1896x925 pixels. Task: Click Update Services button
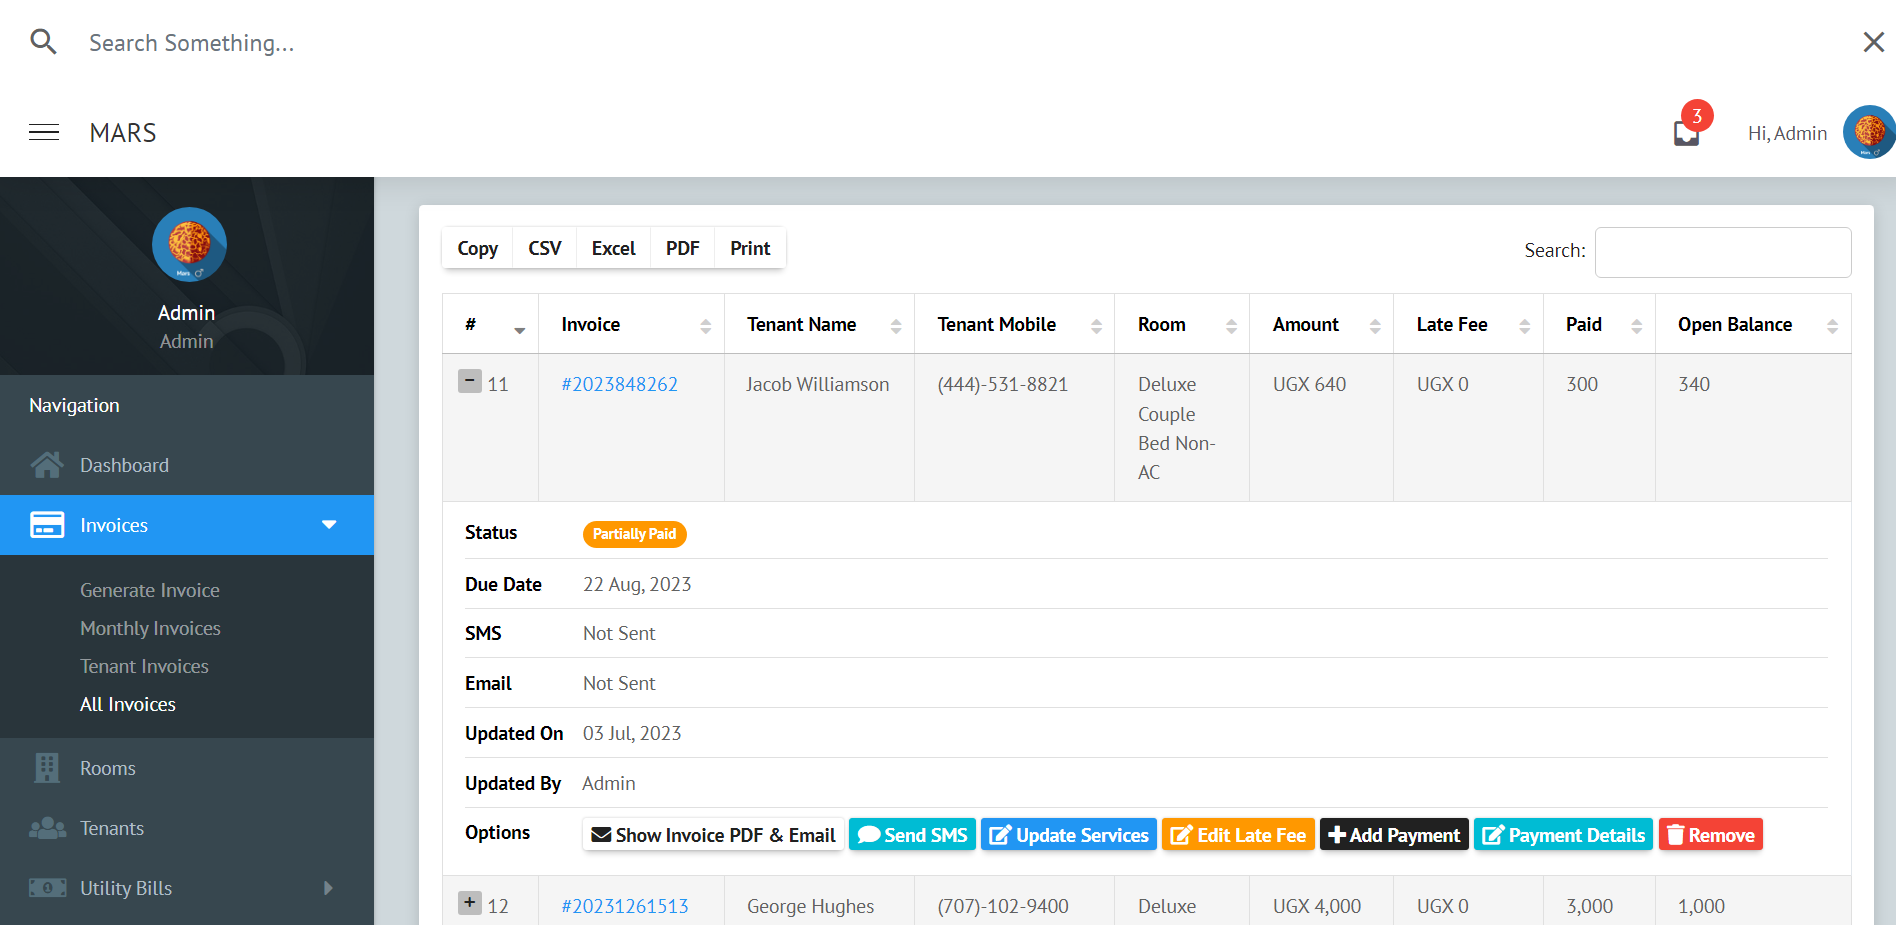coord(1068,835)
